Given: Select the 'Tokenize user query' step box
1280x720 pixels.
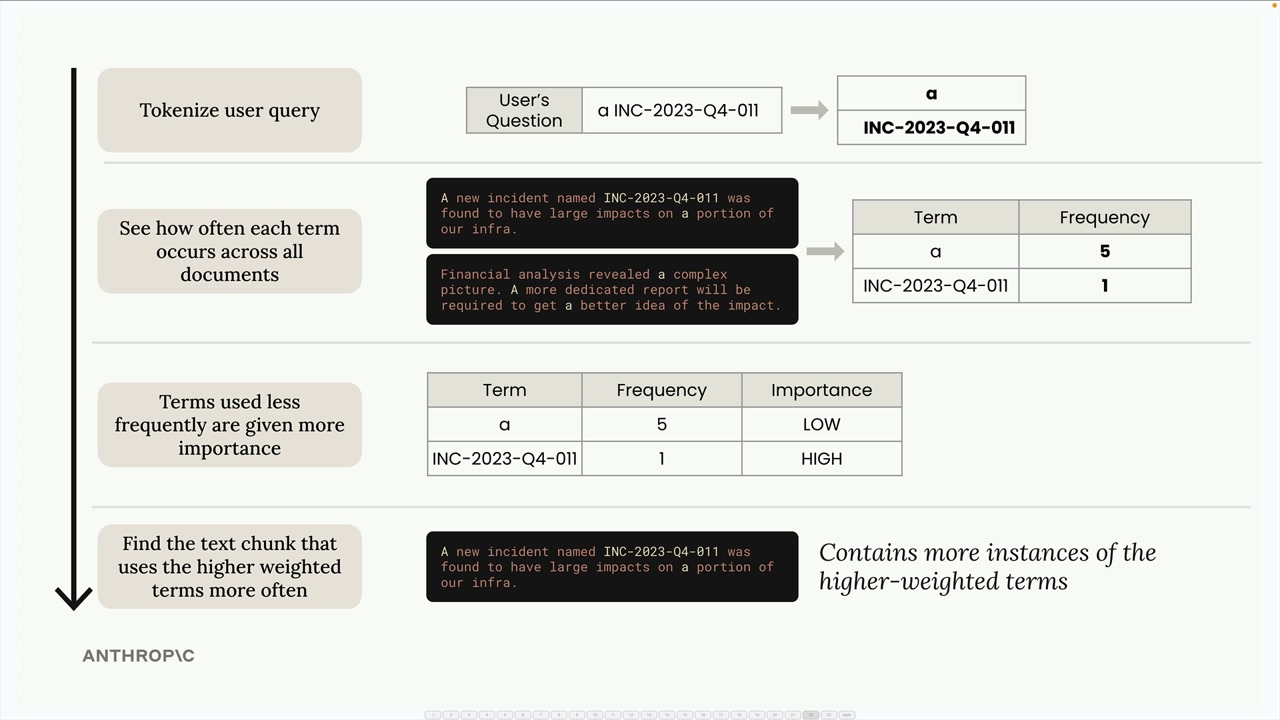Looking at the screenshot, I should (229, 110).
